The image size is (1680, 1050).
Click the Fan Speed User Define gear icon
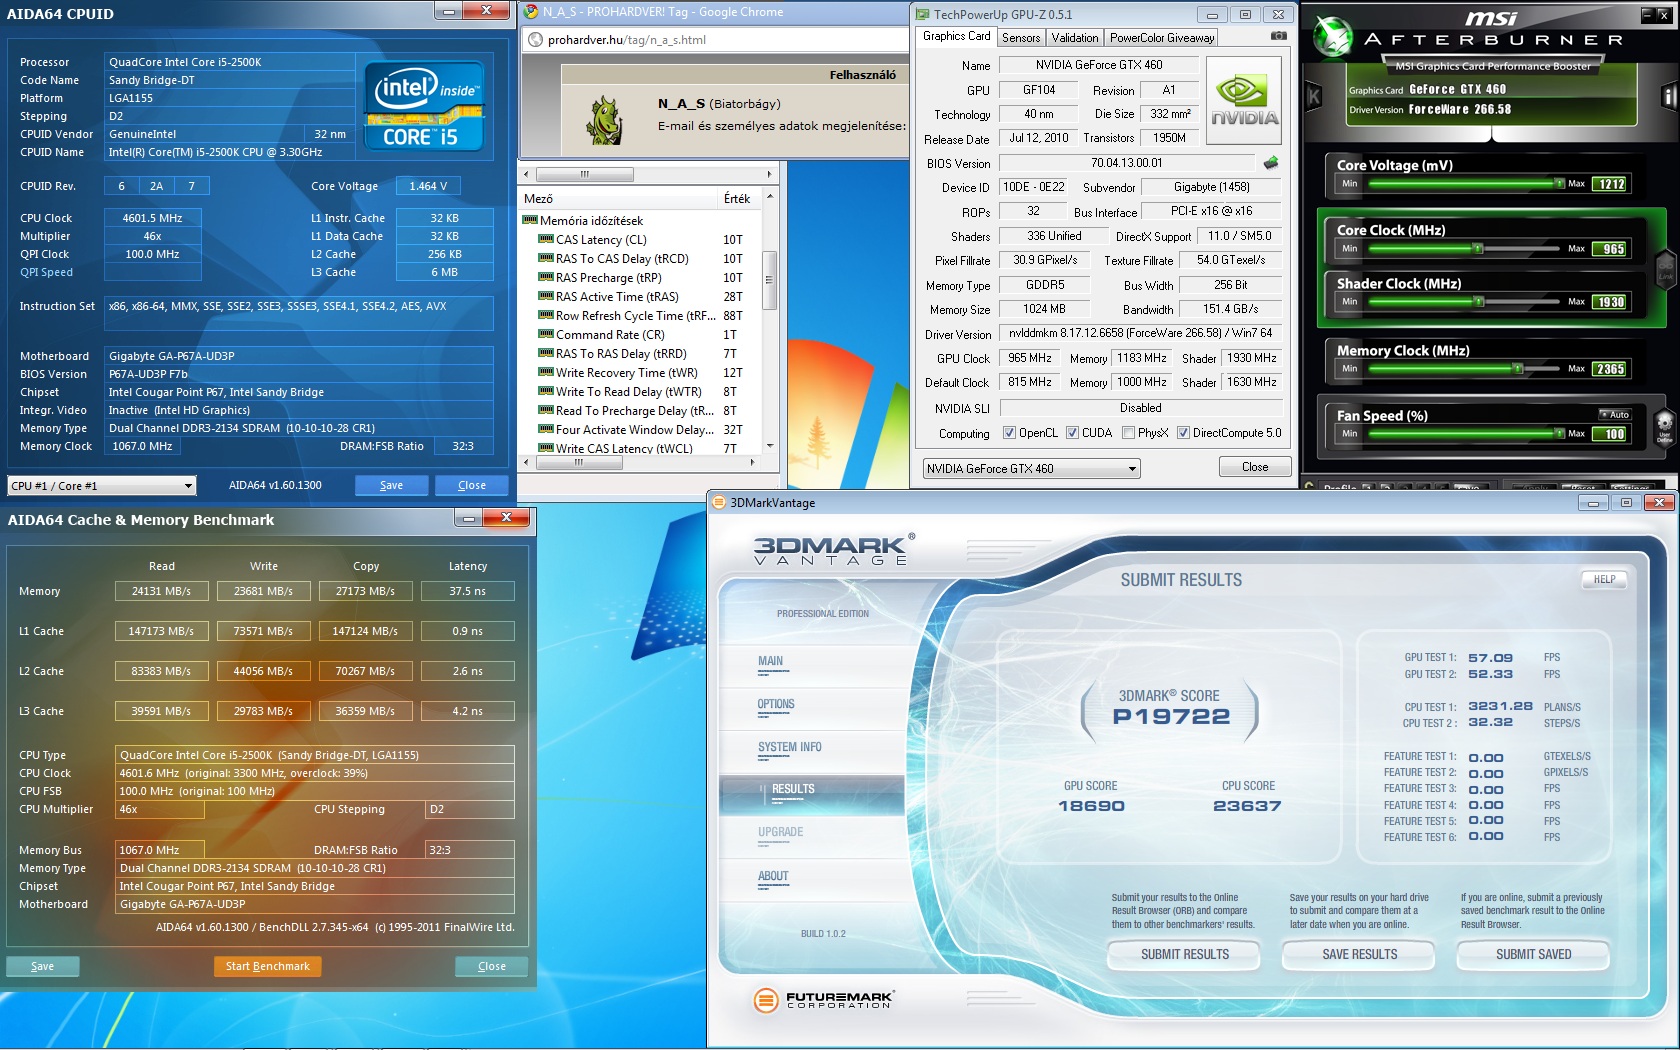coord(1665,425)
